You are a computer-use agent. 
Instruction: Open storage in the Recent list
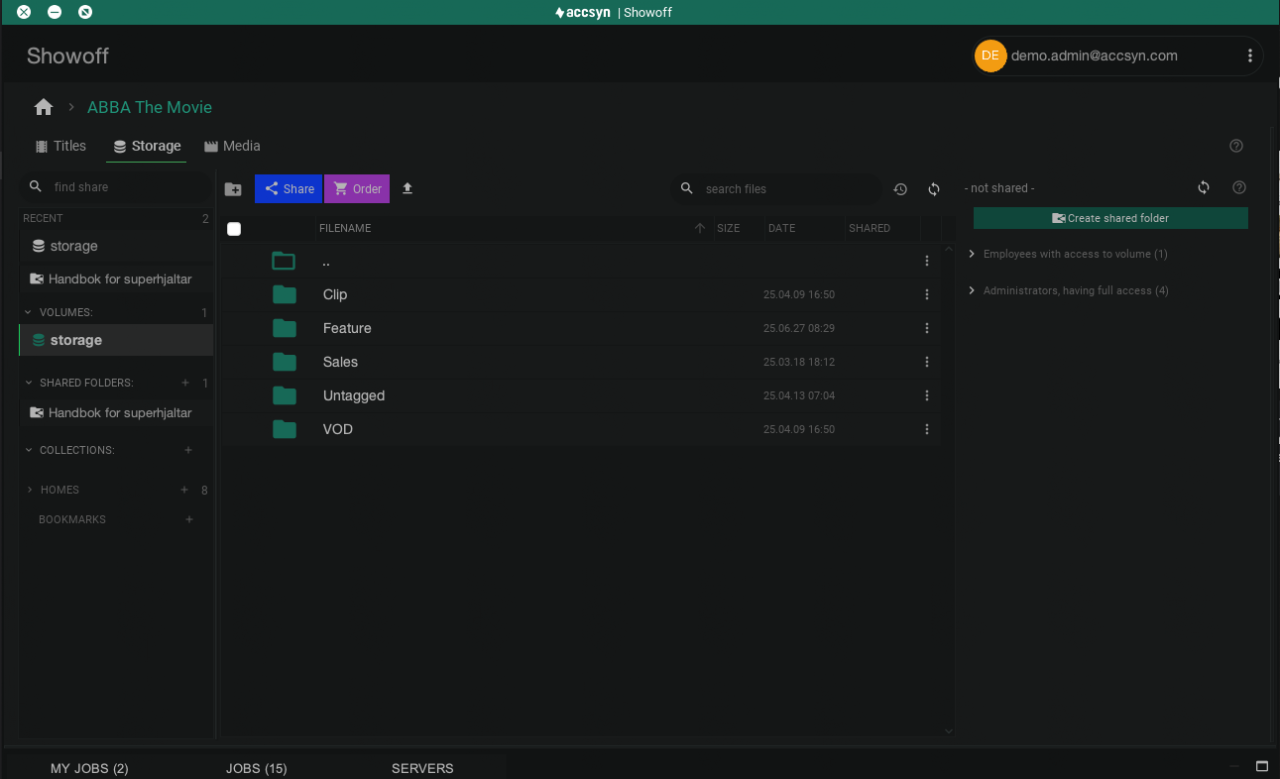(116, 246)
